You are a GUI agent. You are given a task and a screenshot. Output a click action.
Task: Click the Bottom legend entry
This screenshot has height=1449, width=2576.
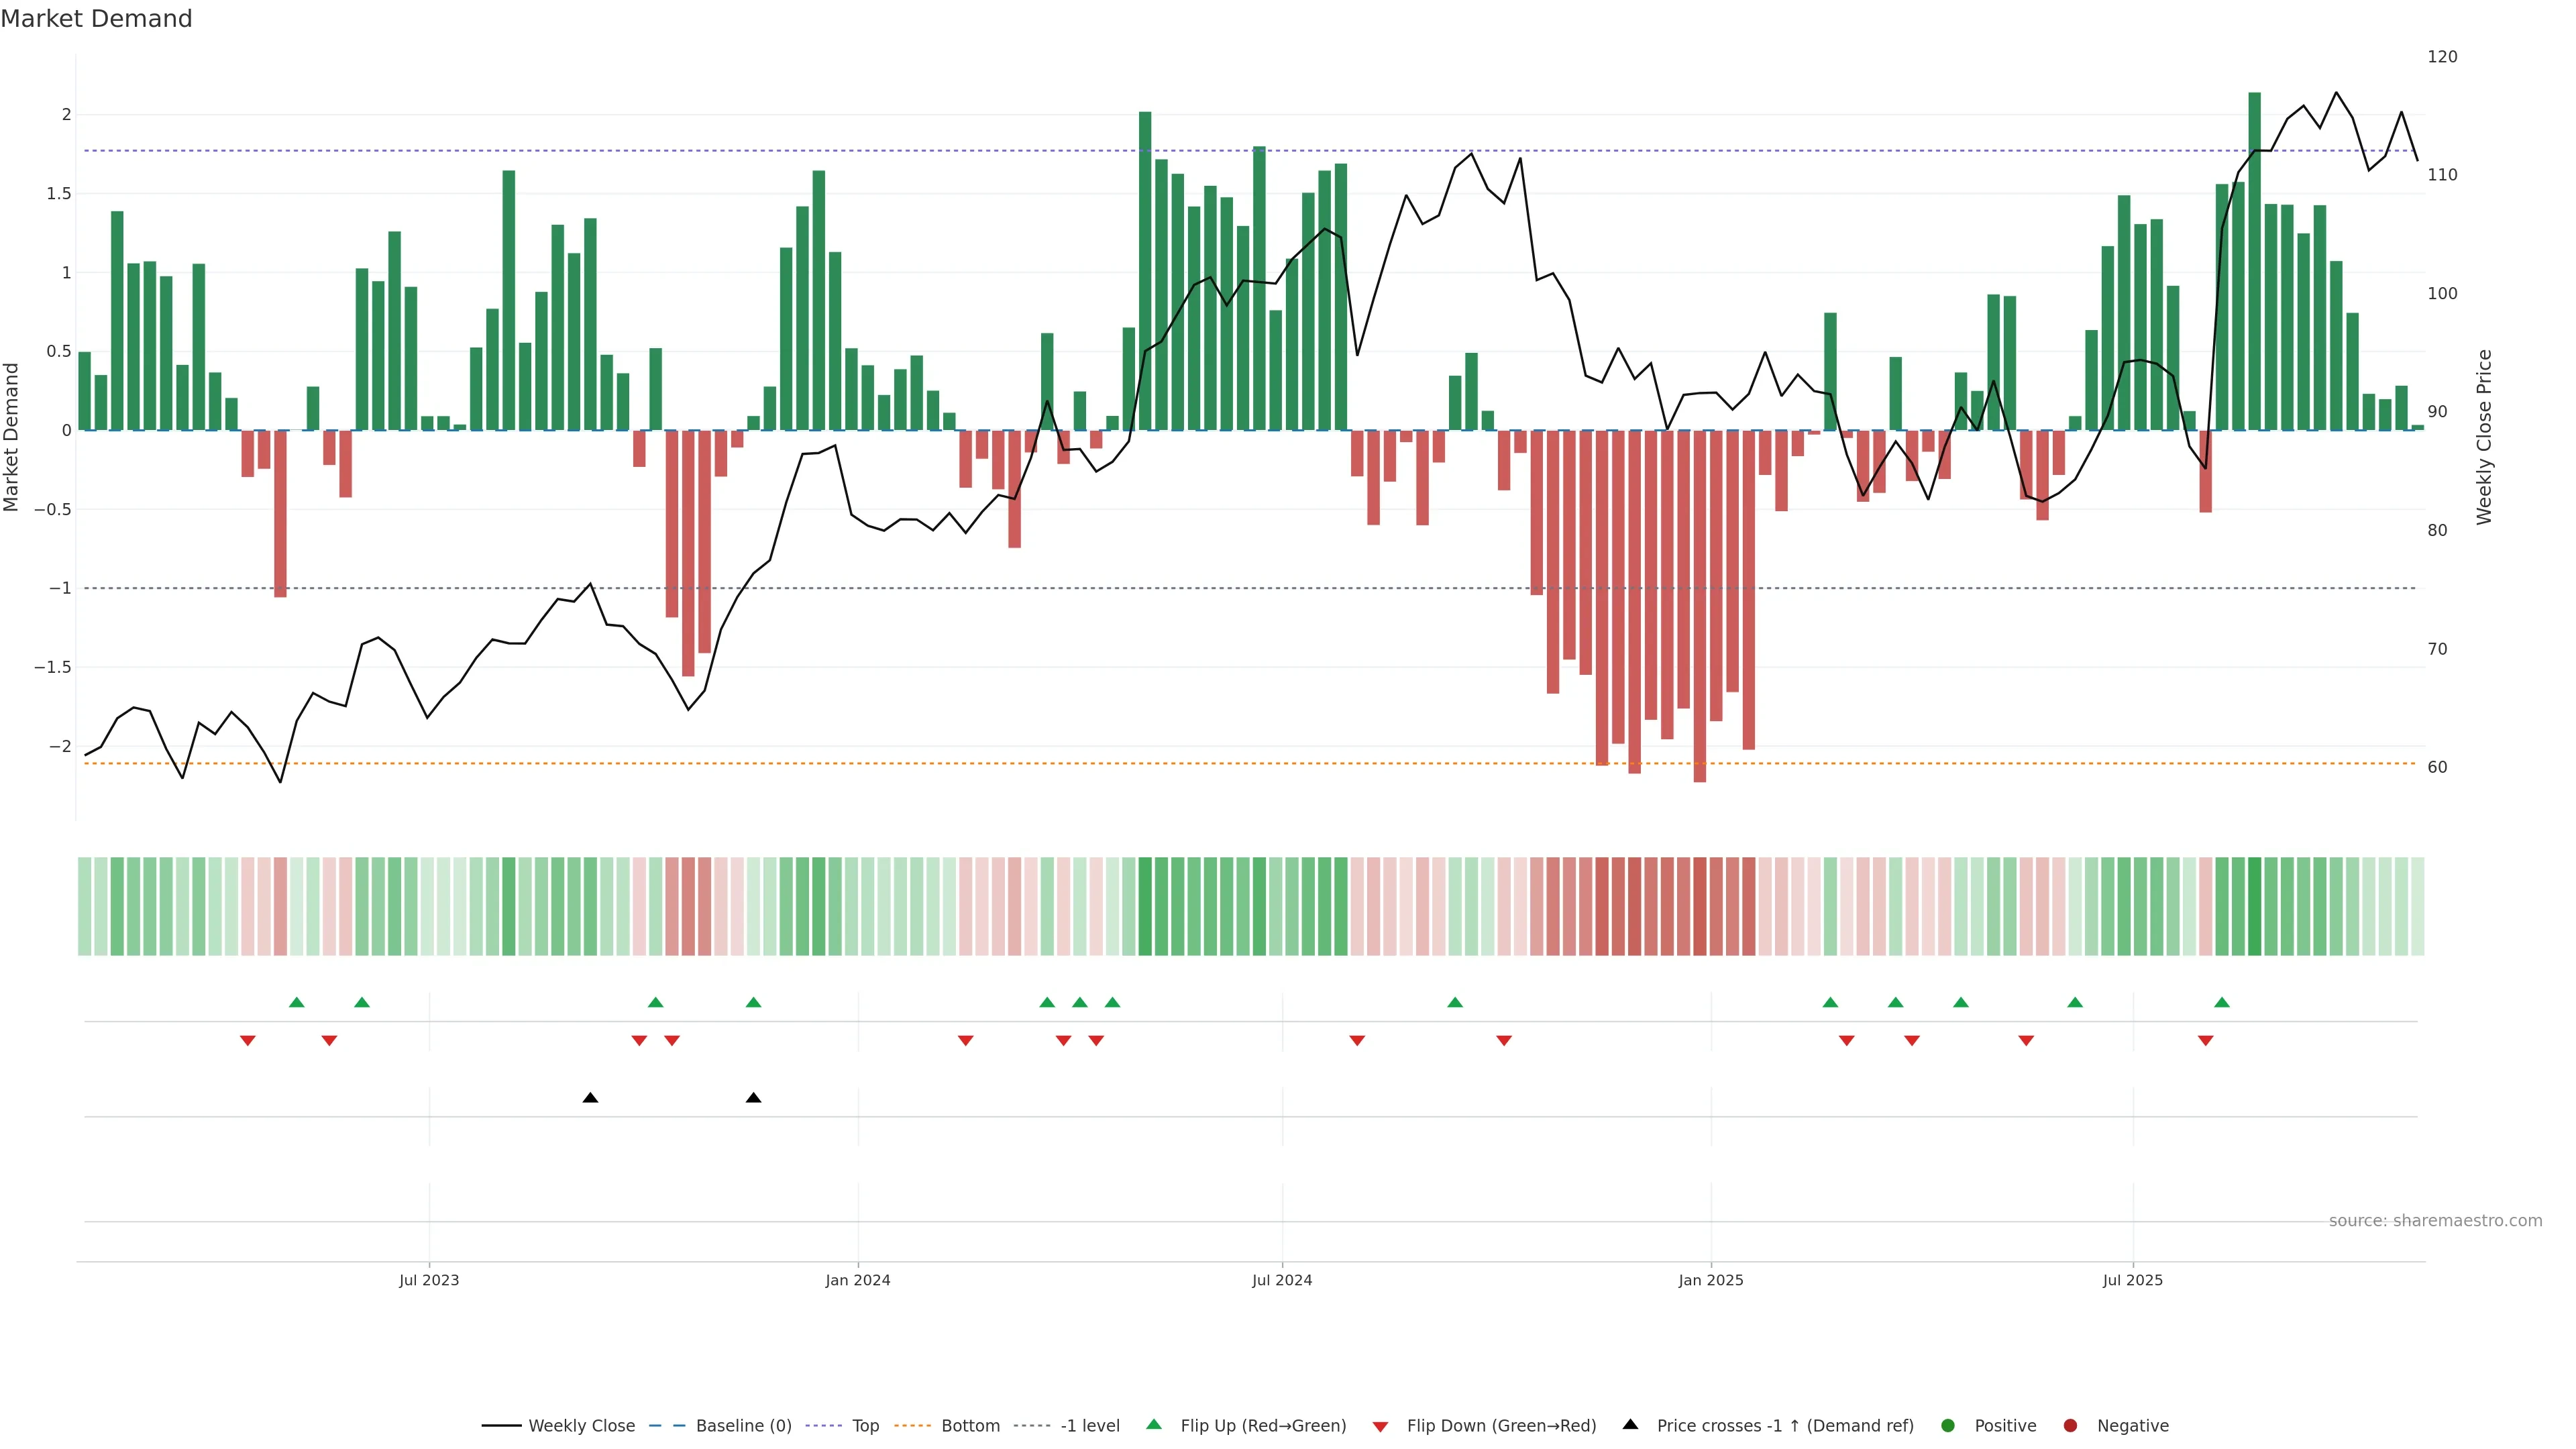point(970,1426)
